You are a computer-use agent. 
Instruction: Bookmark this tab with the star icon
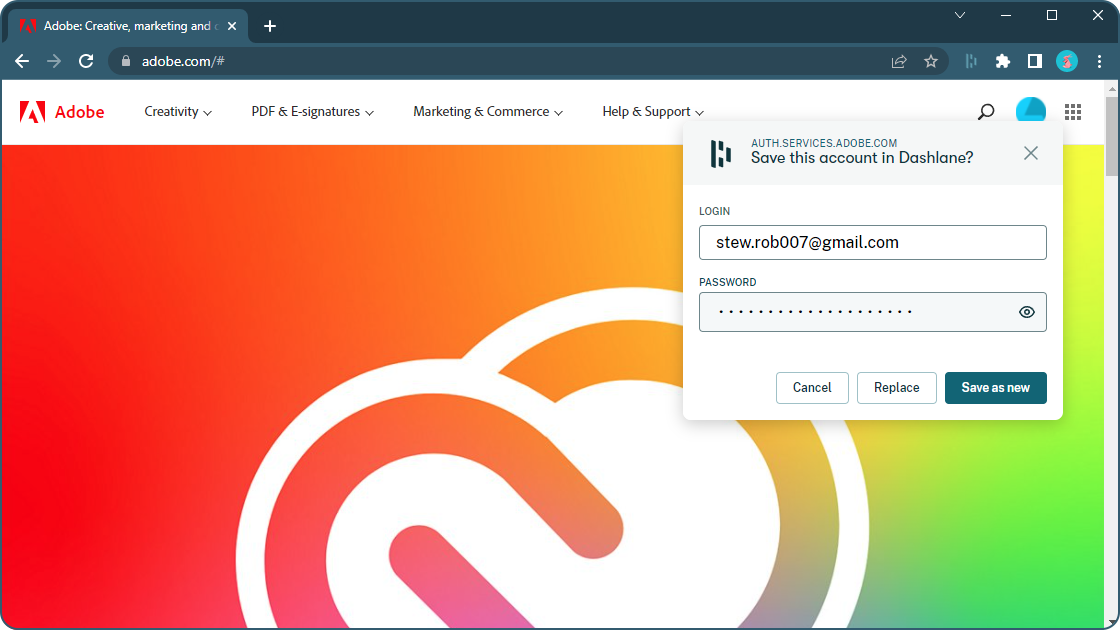point(931,61)
